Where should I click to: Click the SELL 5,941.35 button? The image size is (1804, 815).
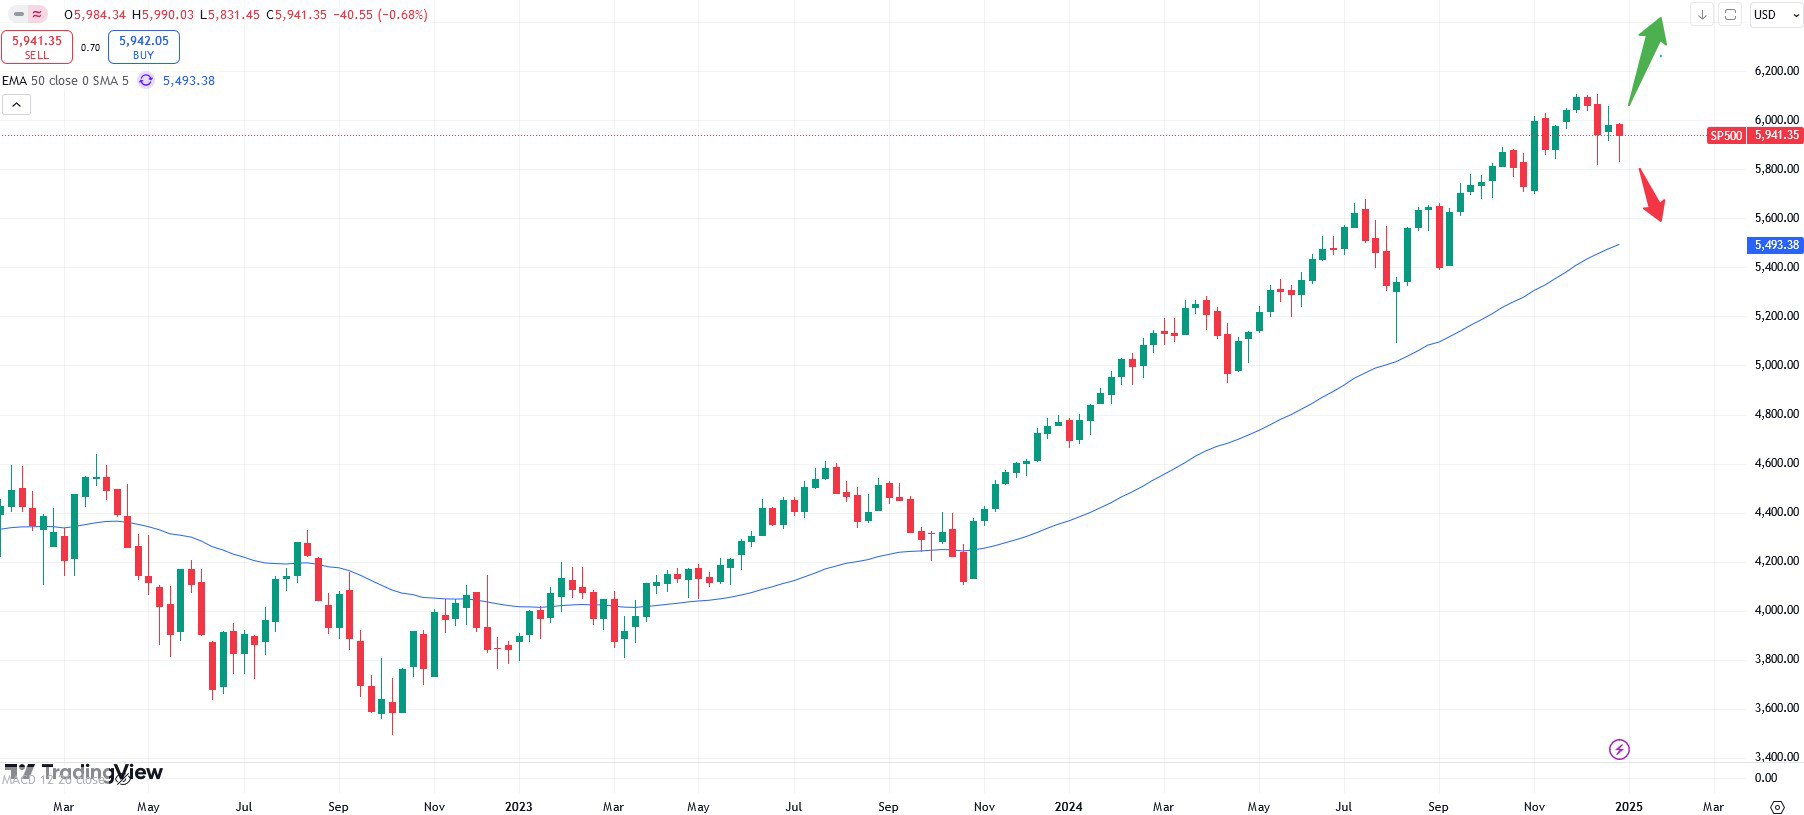[37, 47]
